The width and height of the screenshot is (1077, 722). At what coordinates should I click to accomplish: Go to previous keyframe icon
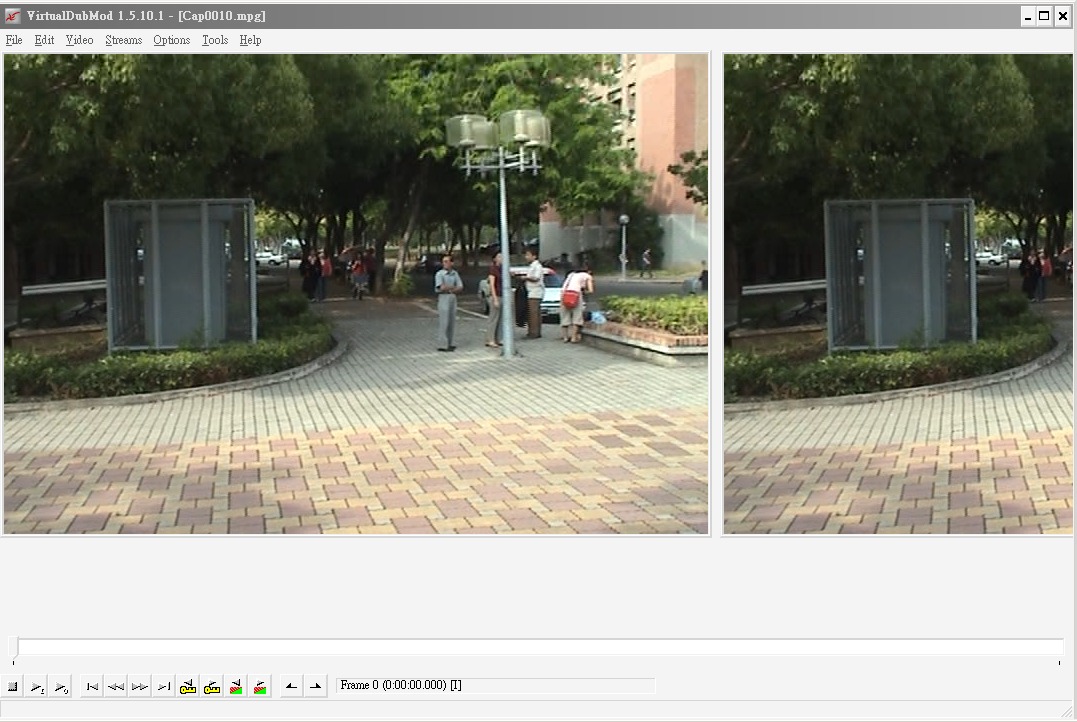(188, 686)
